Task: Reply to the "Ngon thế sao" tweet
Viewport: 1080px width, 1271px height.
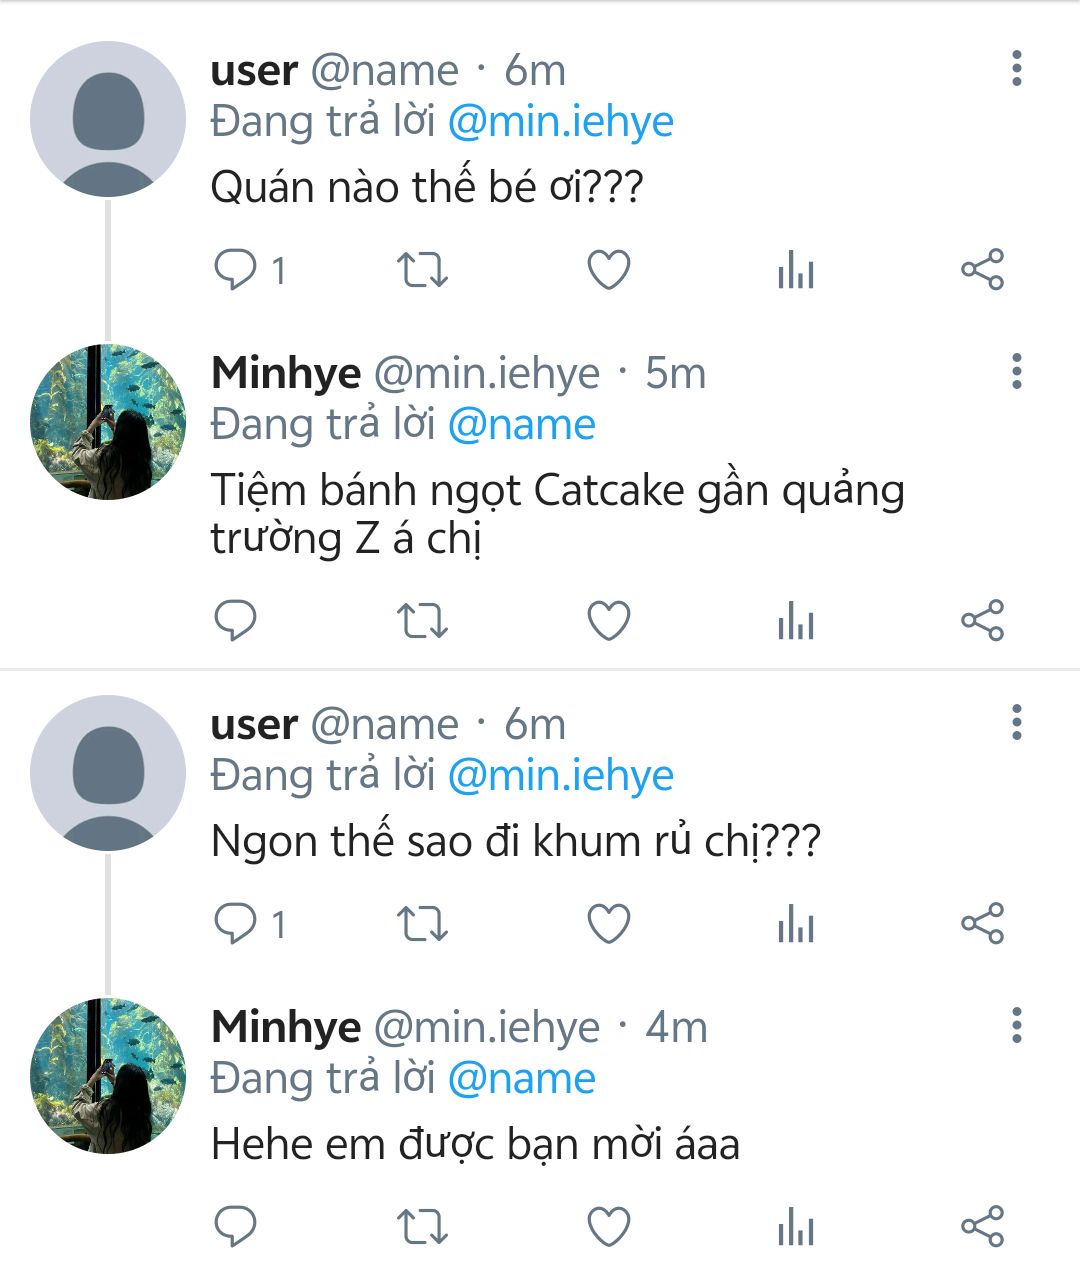Action: [x=236, y=924]
